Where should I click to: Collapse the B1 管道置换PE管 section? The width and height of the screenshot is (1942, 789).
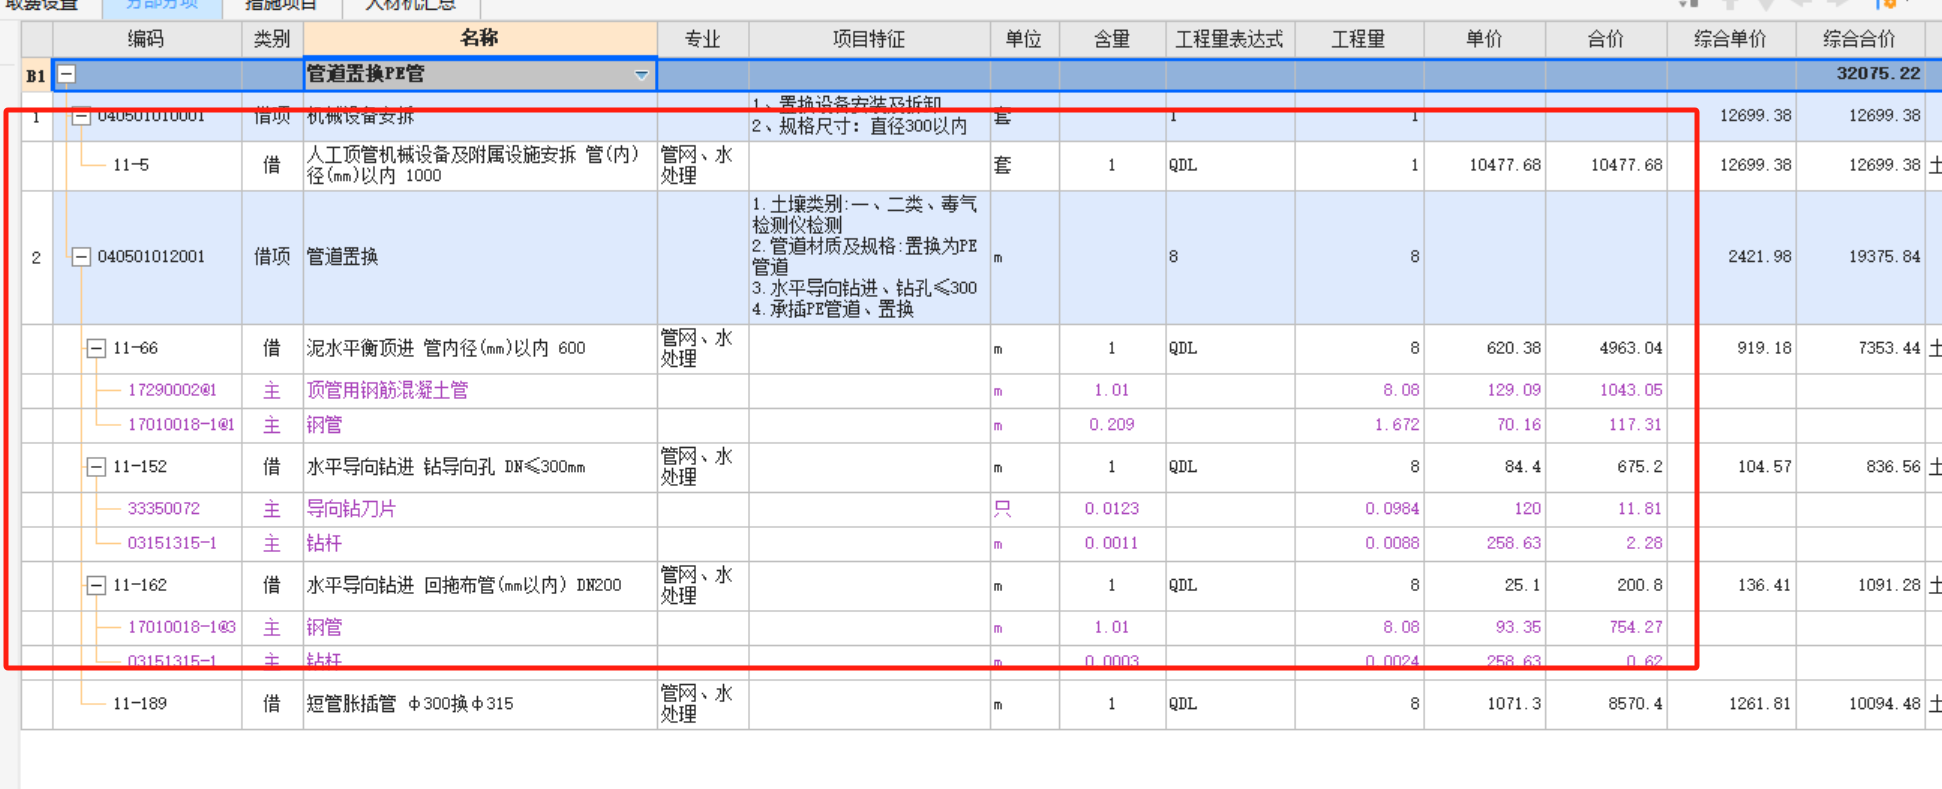point(66,74)
